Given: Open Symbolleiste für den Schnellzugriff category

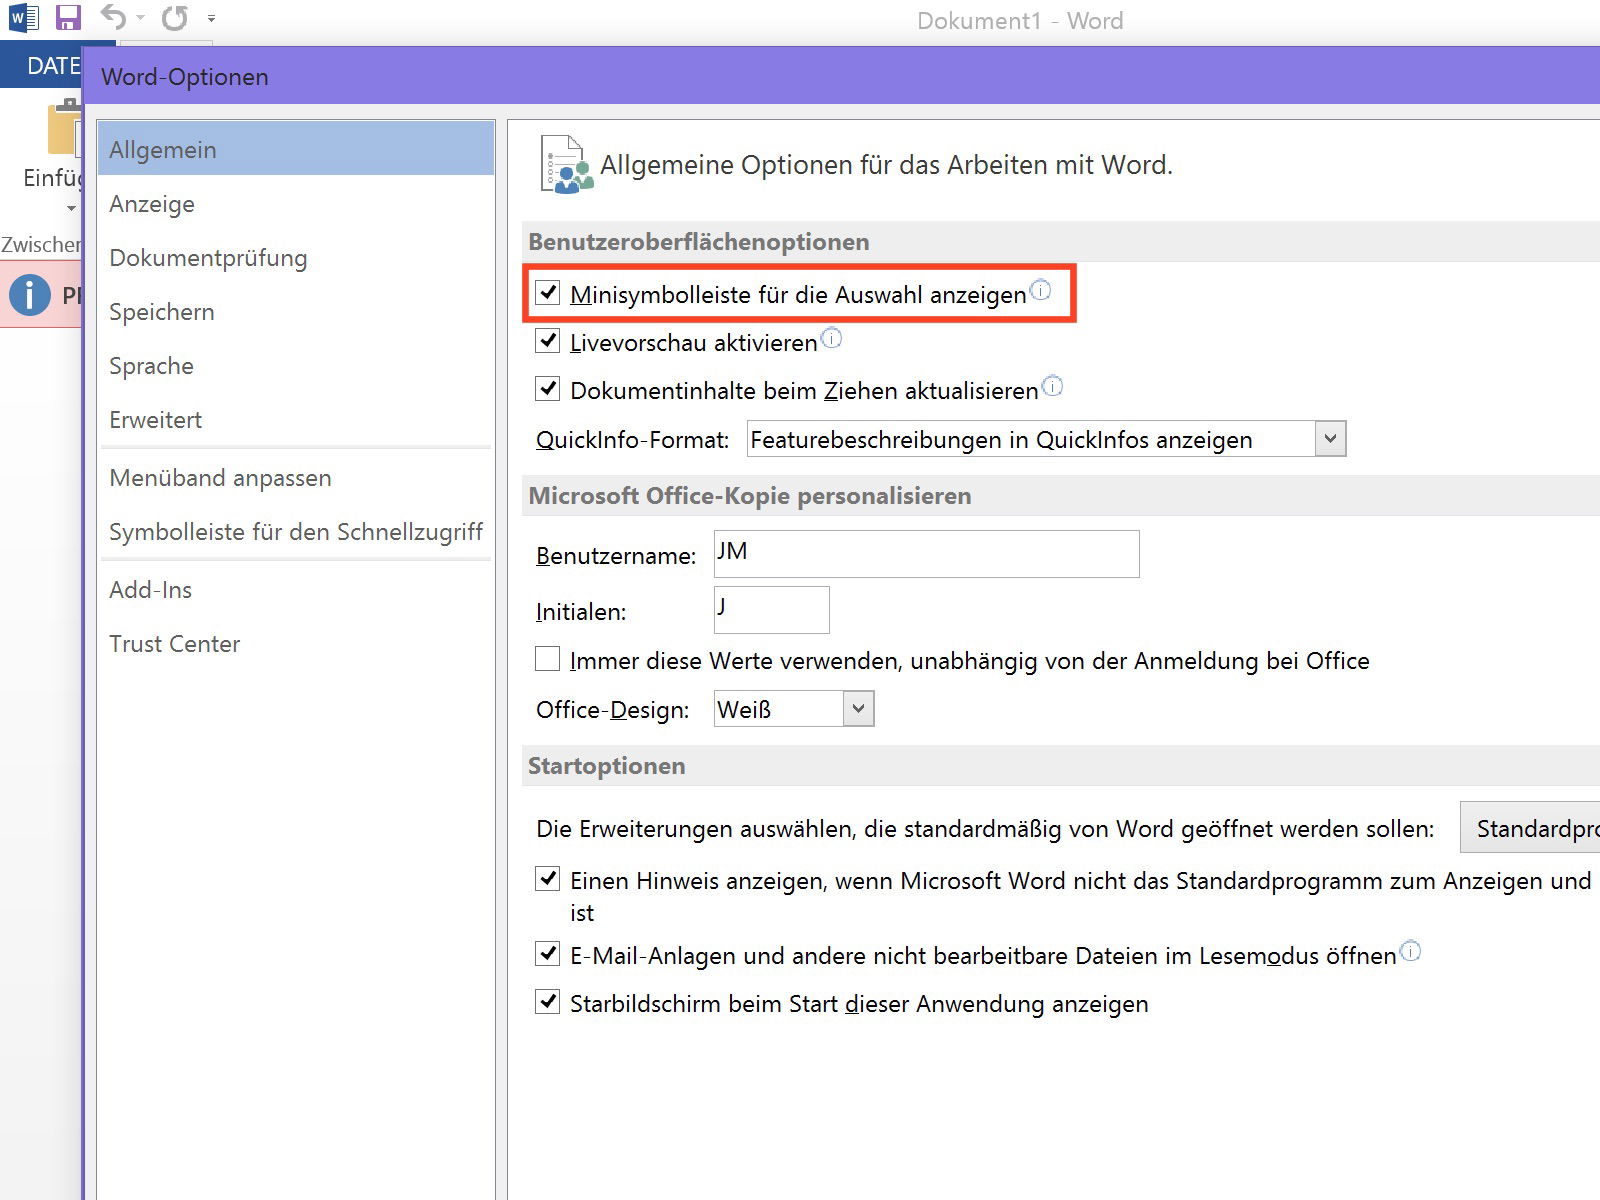Looking at the screenshot, I should pyautogui.click(x=296, y=531).
